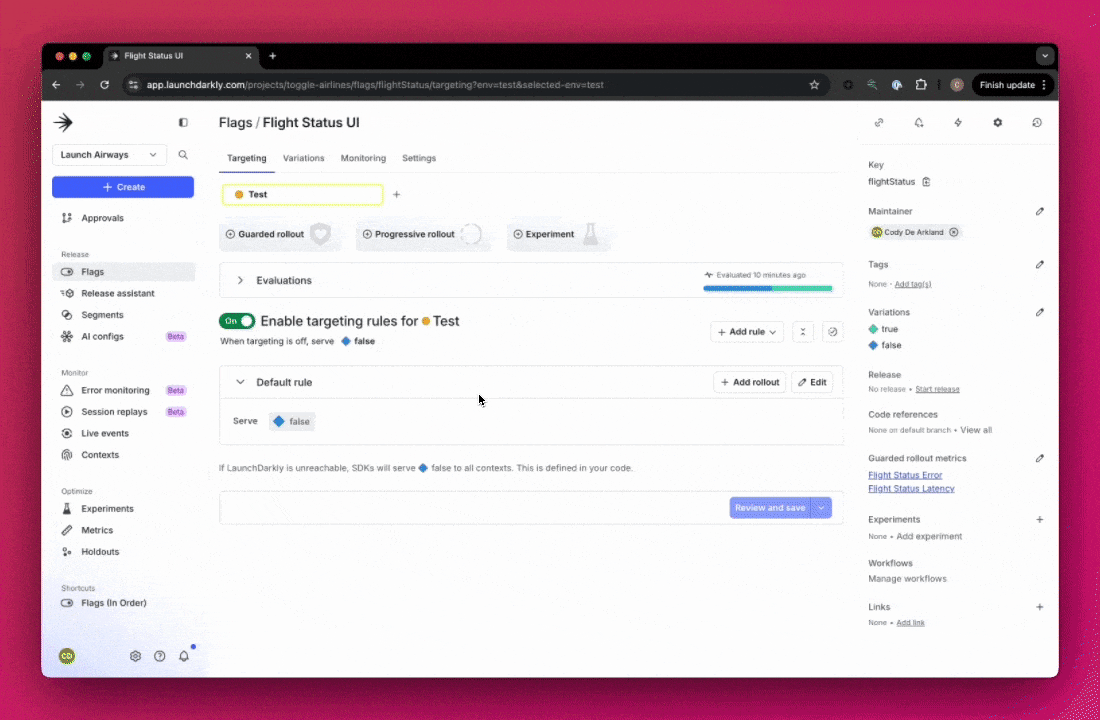The image size is (1100, 720).
Task: Open notifications bell at sidebar bottom
Action: 184,656
